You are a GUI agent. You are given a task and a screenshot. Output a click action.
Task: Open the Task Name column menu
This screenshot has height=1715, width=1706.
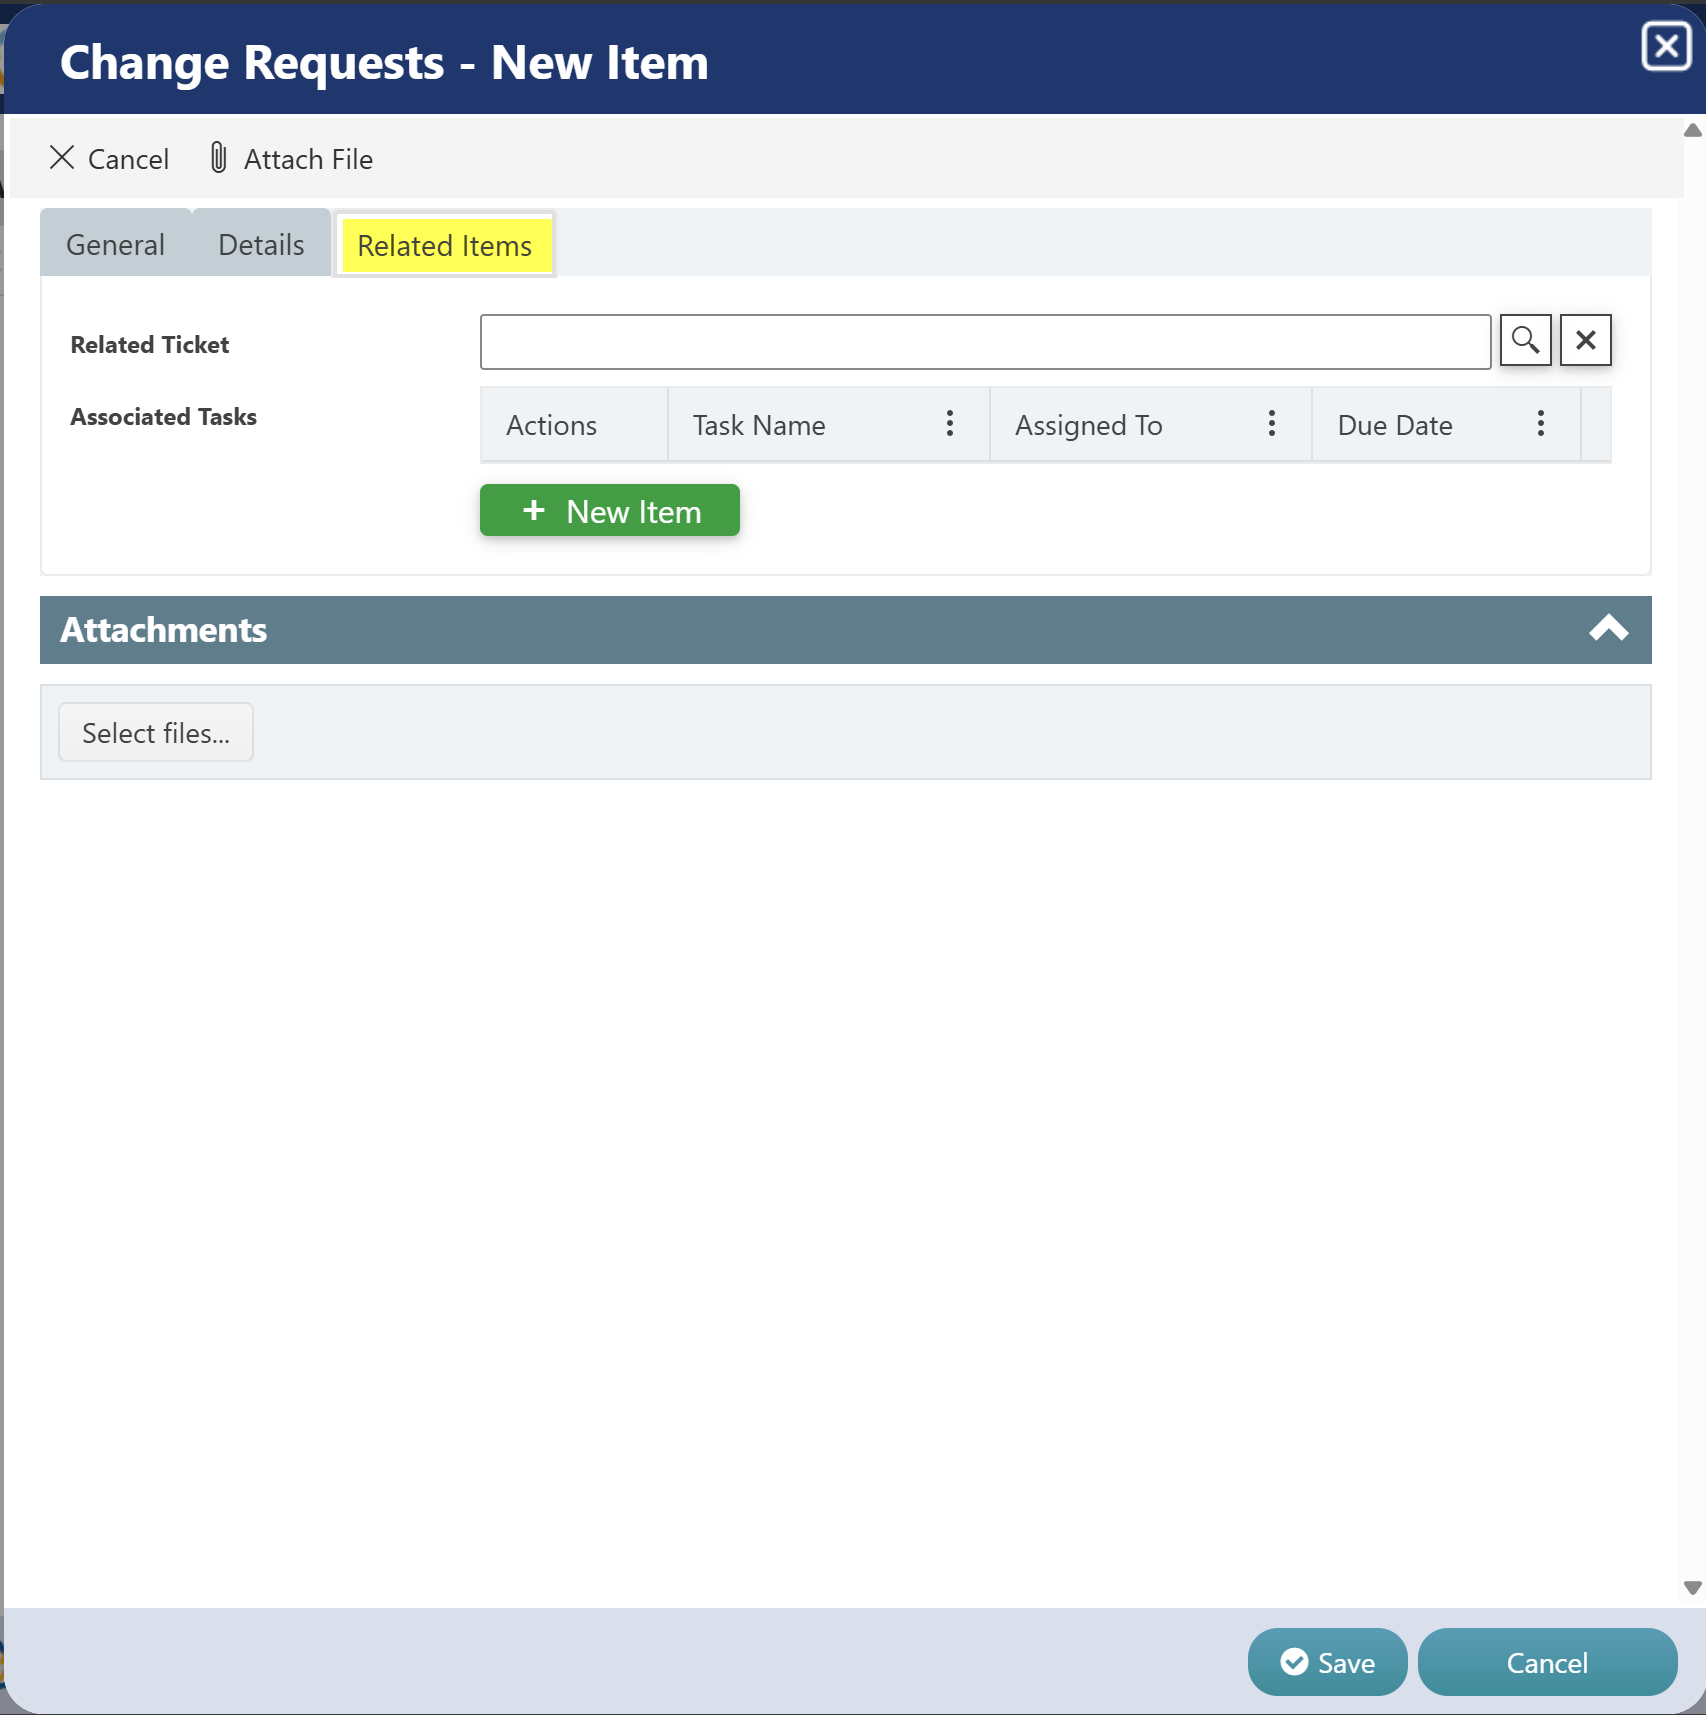(949, 424)
